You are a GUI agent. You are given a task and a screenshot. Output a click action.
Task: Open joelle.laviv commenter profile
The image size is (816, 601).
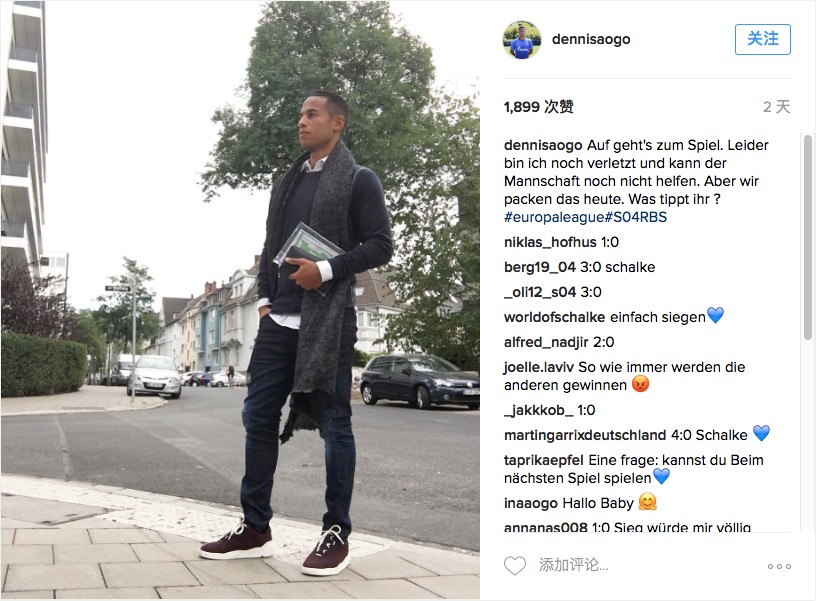(x=539, y=367)
